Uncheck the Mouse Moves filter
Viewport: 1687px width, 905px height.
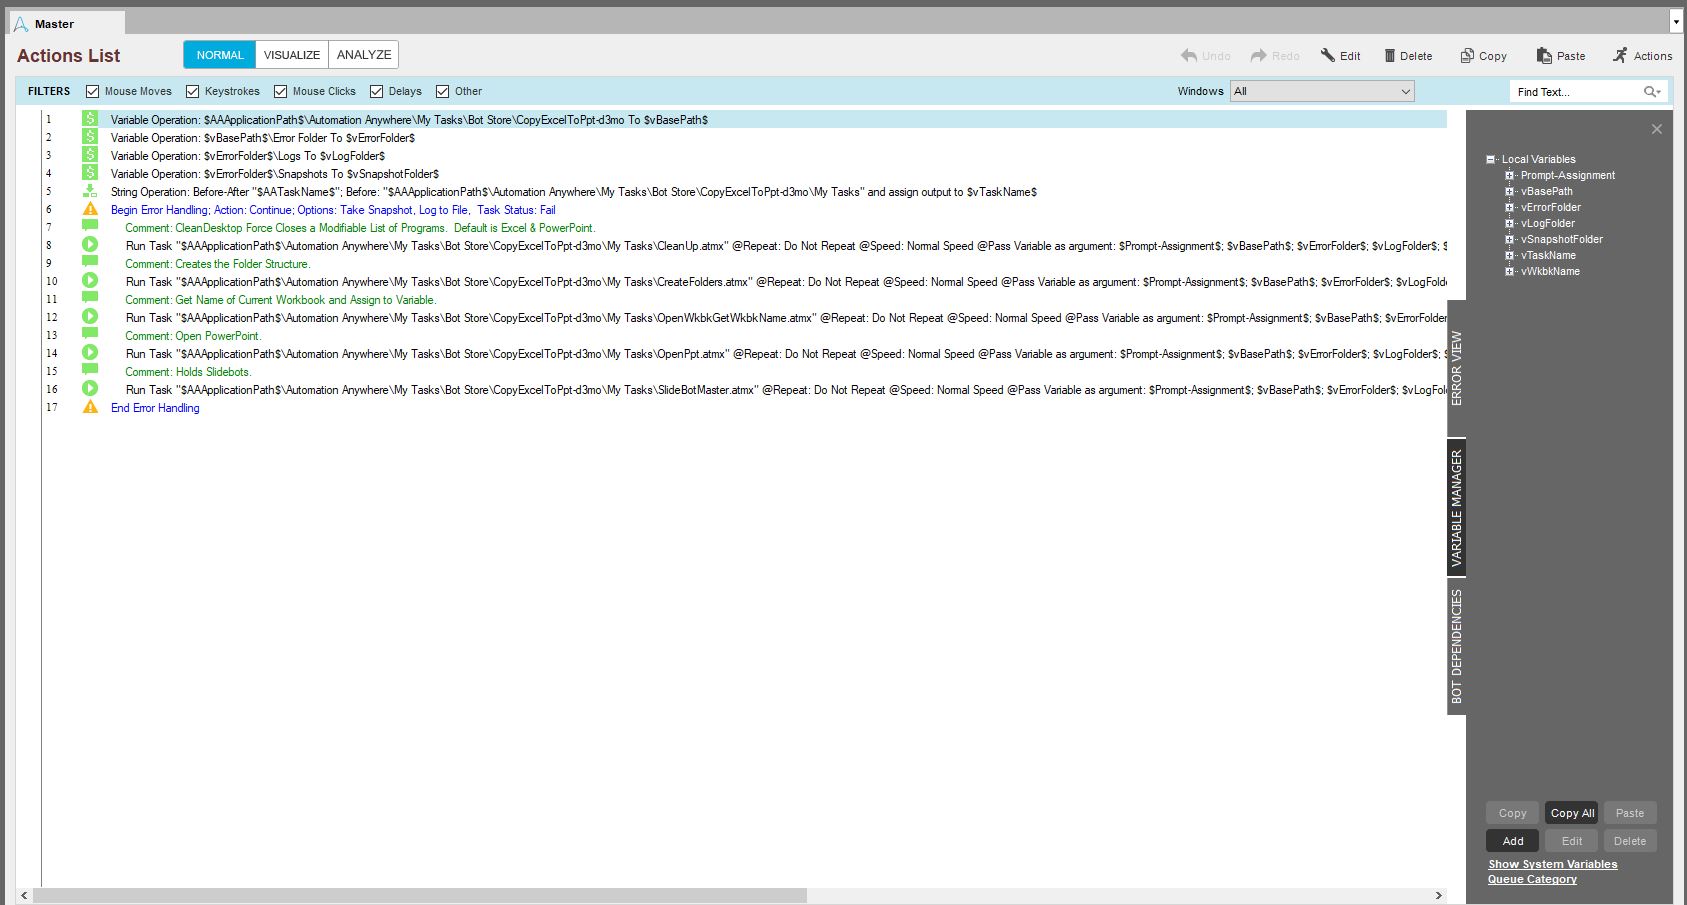coord(93,92)
